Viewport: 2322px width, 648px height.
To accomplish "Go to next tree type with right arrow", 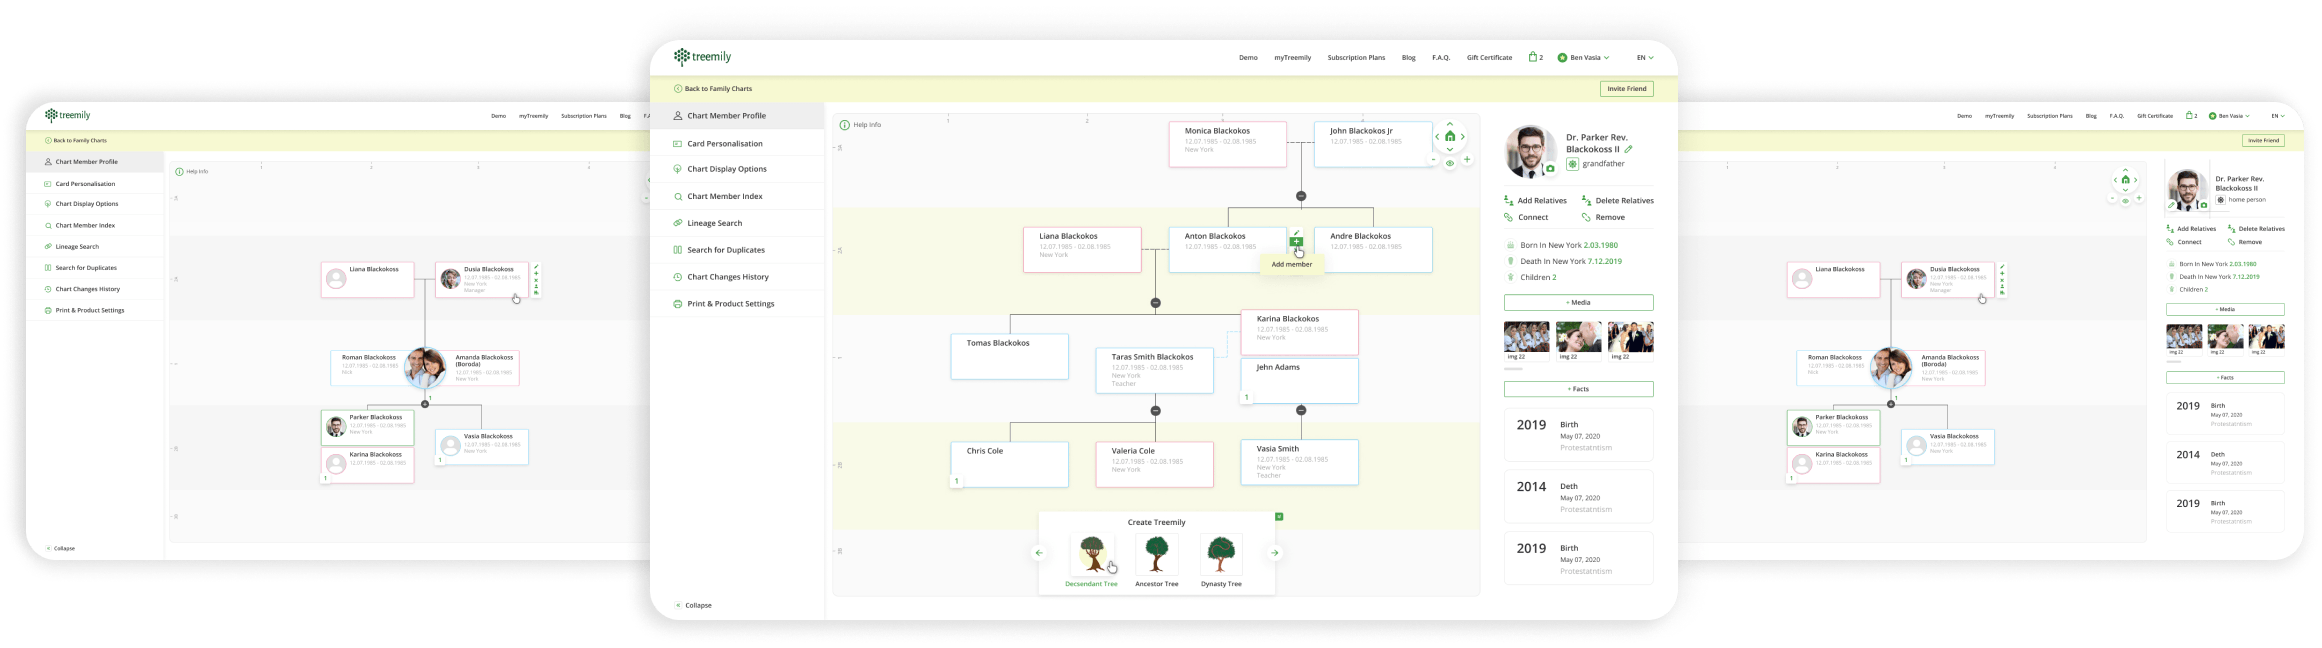I will click(1275, 553).
